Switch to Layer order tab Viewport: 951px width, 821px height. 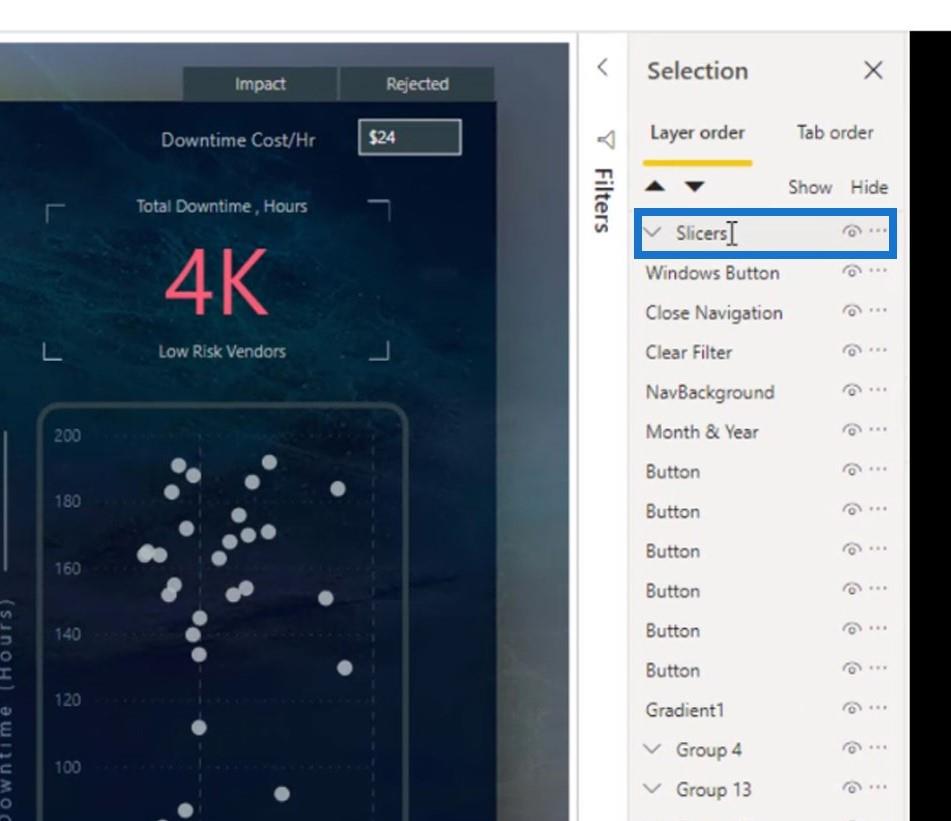[x=697, y=133]
